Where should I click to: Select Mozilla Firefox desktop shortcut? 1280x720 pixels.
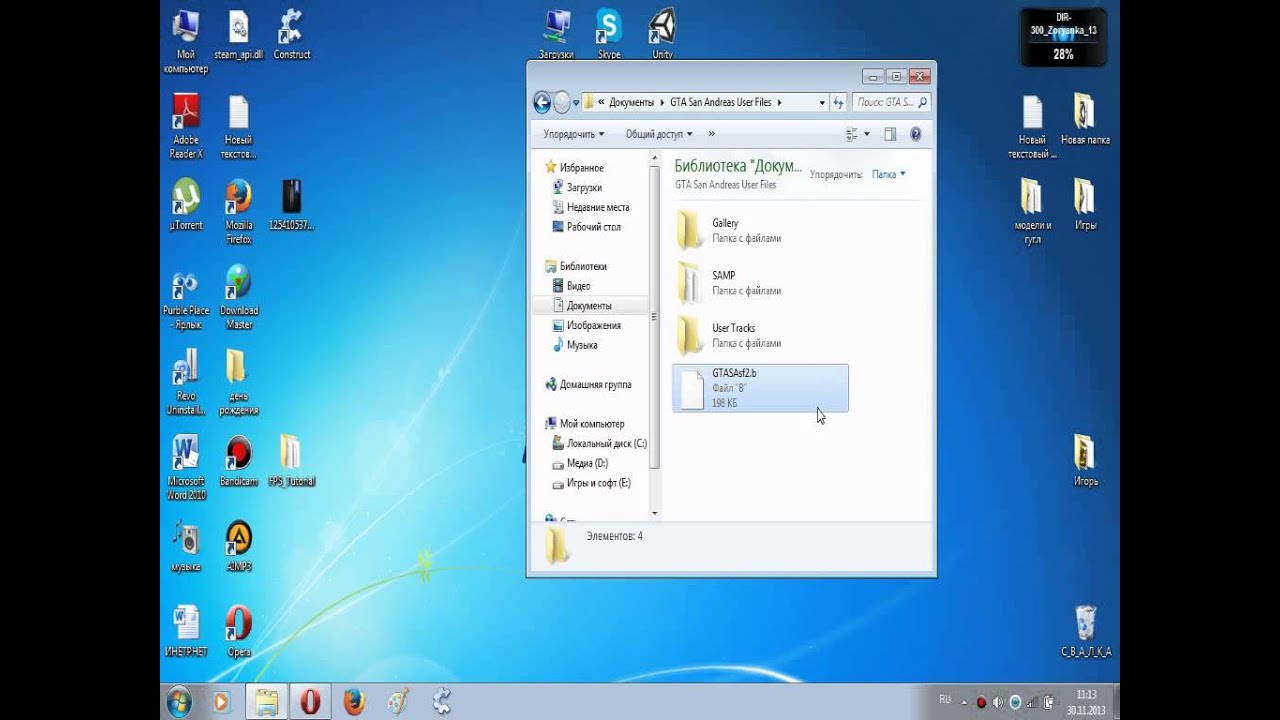pyautogui.click(x=239, y=211)
